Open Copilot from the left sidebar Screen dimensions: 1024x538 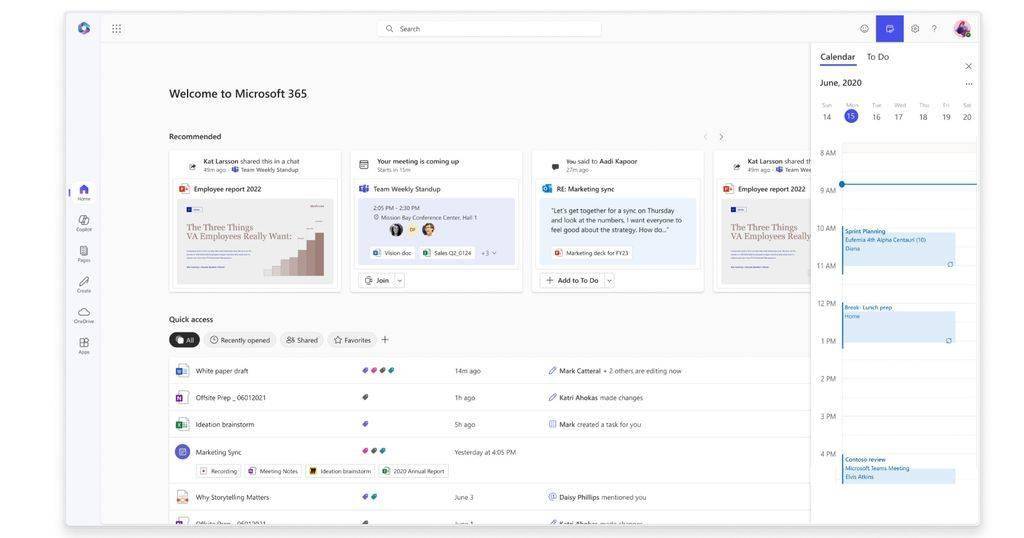tap(84, 223)
